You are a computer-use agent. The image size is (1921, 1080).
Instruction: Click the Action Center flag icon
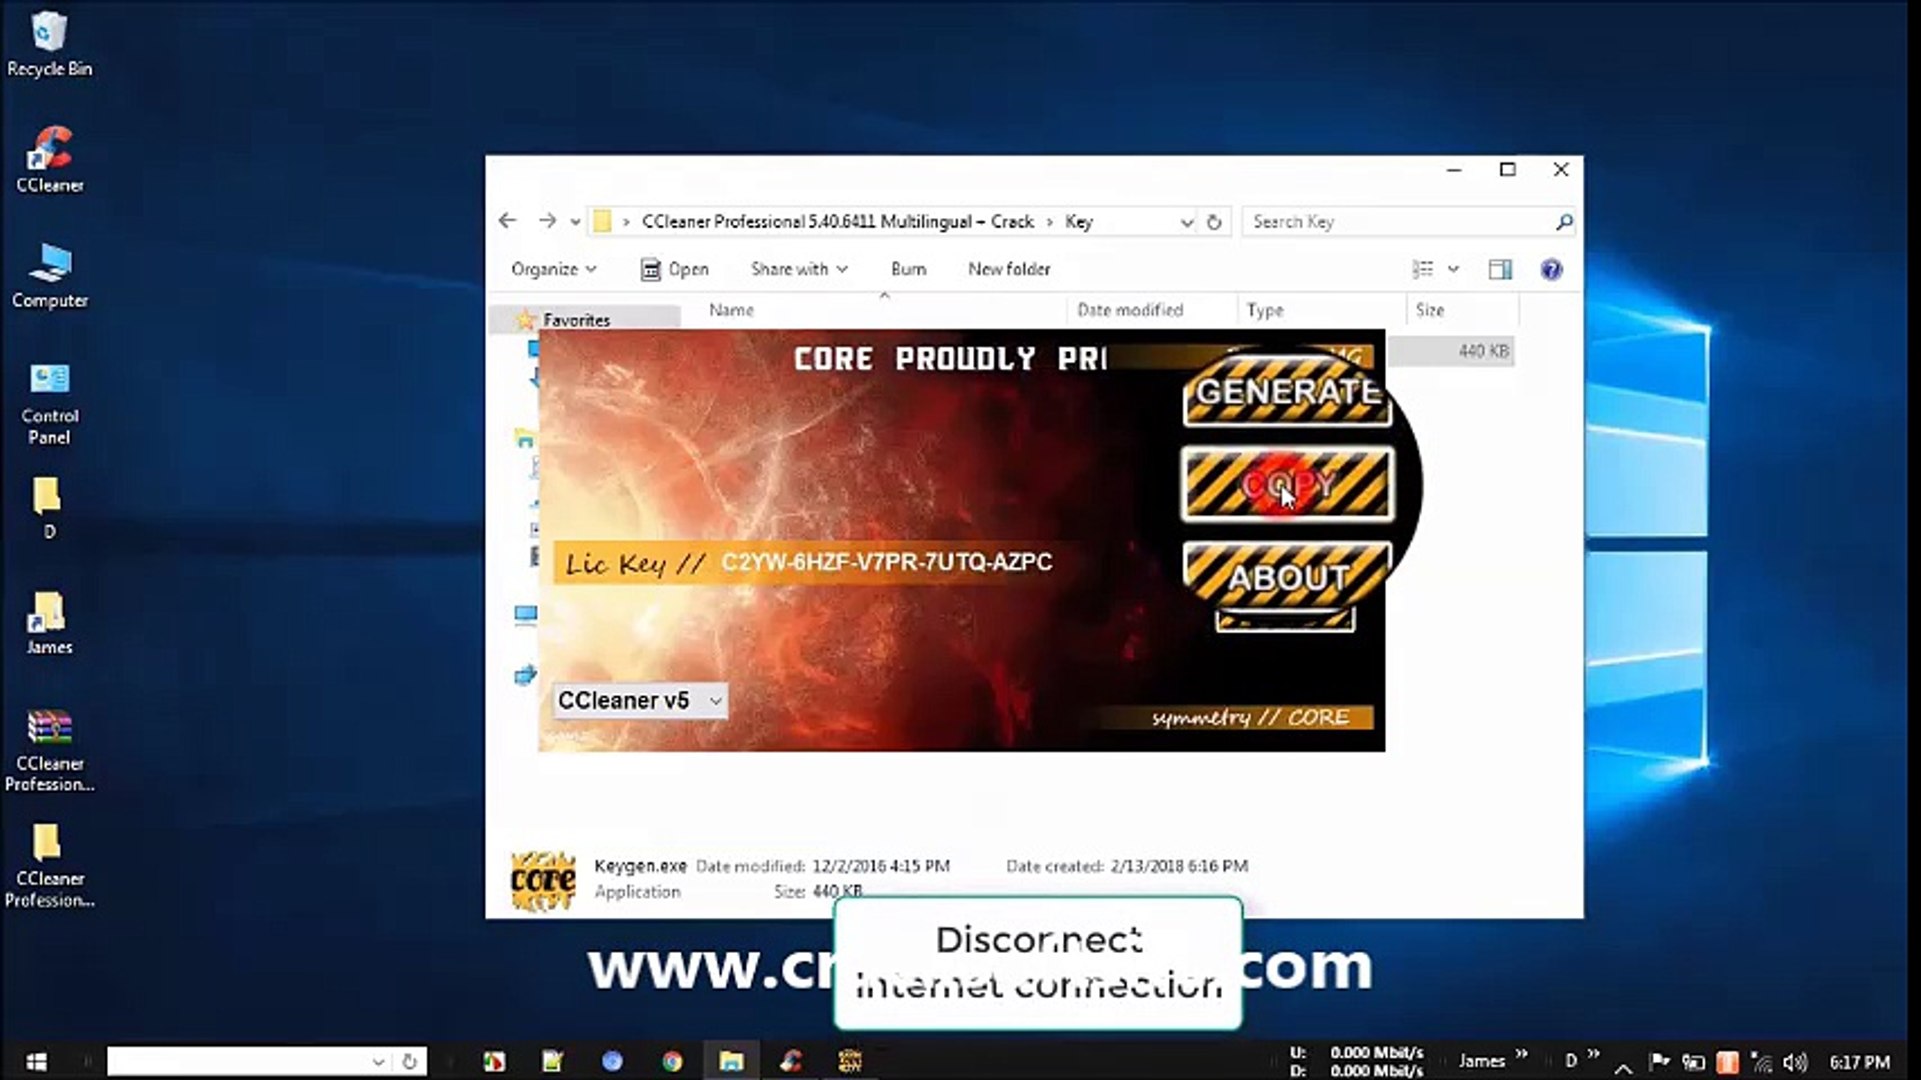pos(1660,1062)
